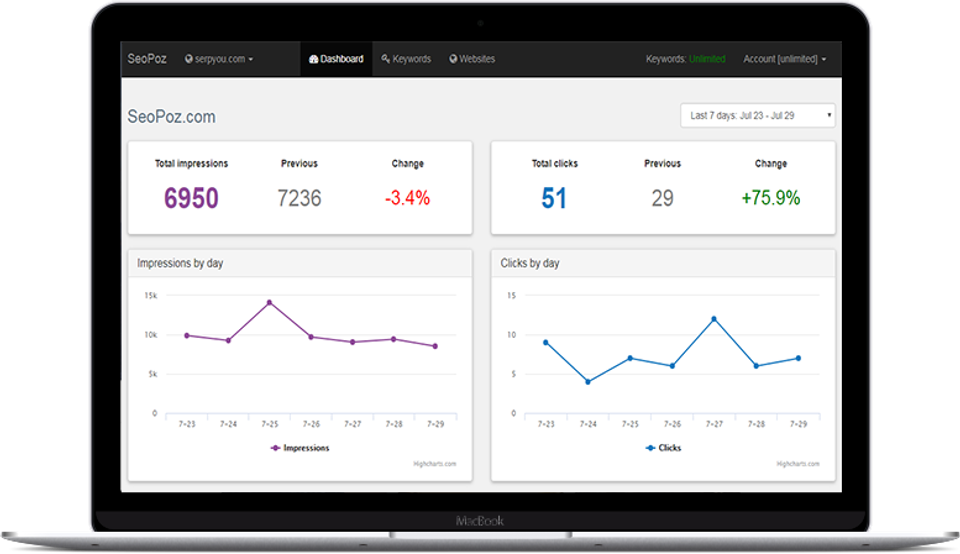Open Highcharts.com link under Clicks chart
This screenshot has width=960, height=554.
(798, 463)
